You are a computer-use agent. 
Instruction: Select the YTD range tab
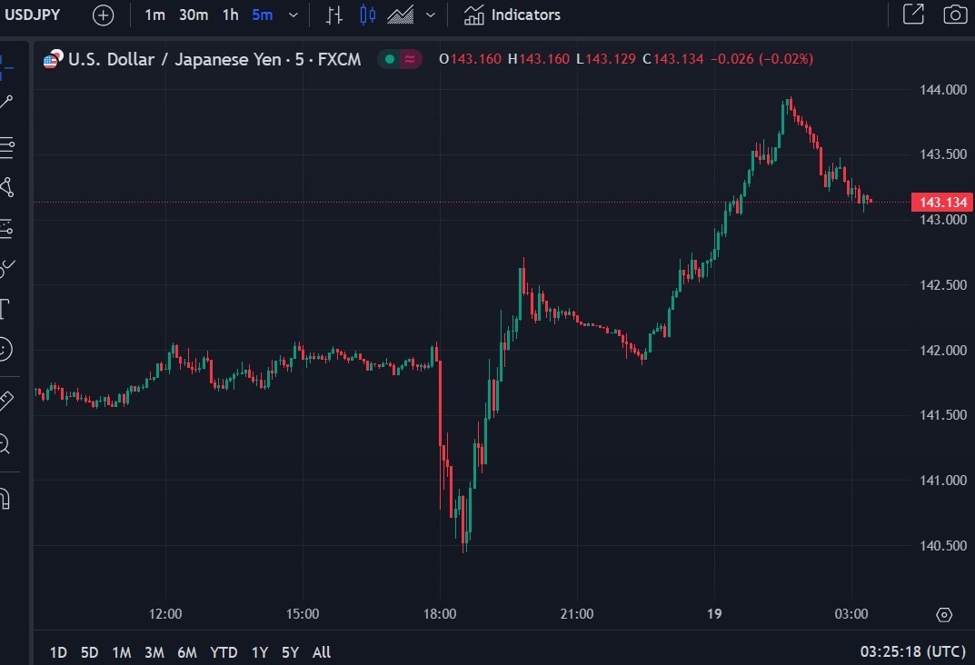tap(224, 652)
